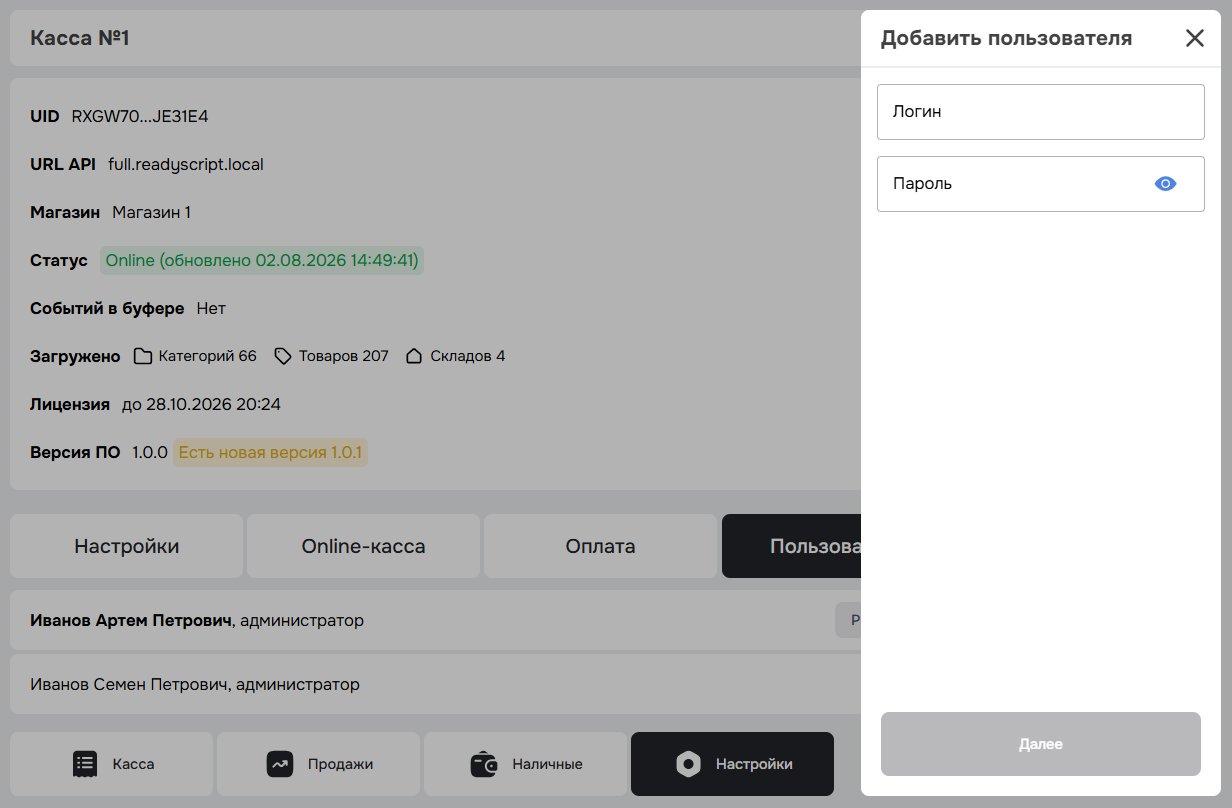Click the Добавить пользователя panel title

[1006, 39]
